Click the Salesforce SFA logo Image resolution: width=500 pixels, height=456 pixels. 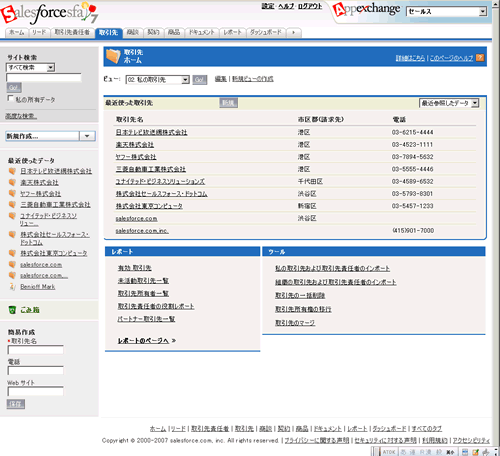coord(49,14)
